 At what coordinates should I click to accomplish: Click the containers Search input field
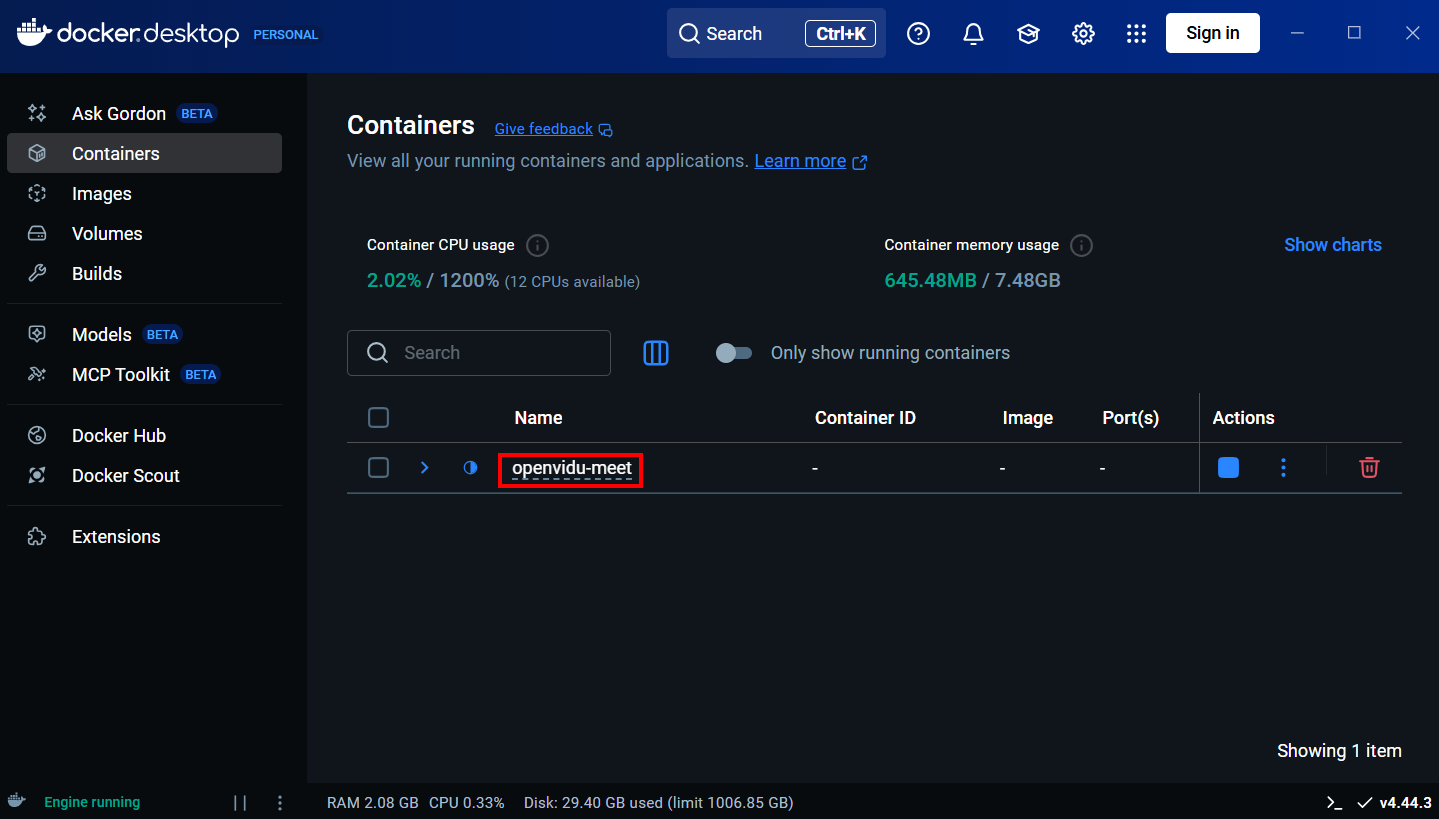490,353
